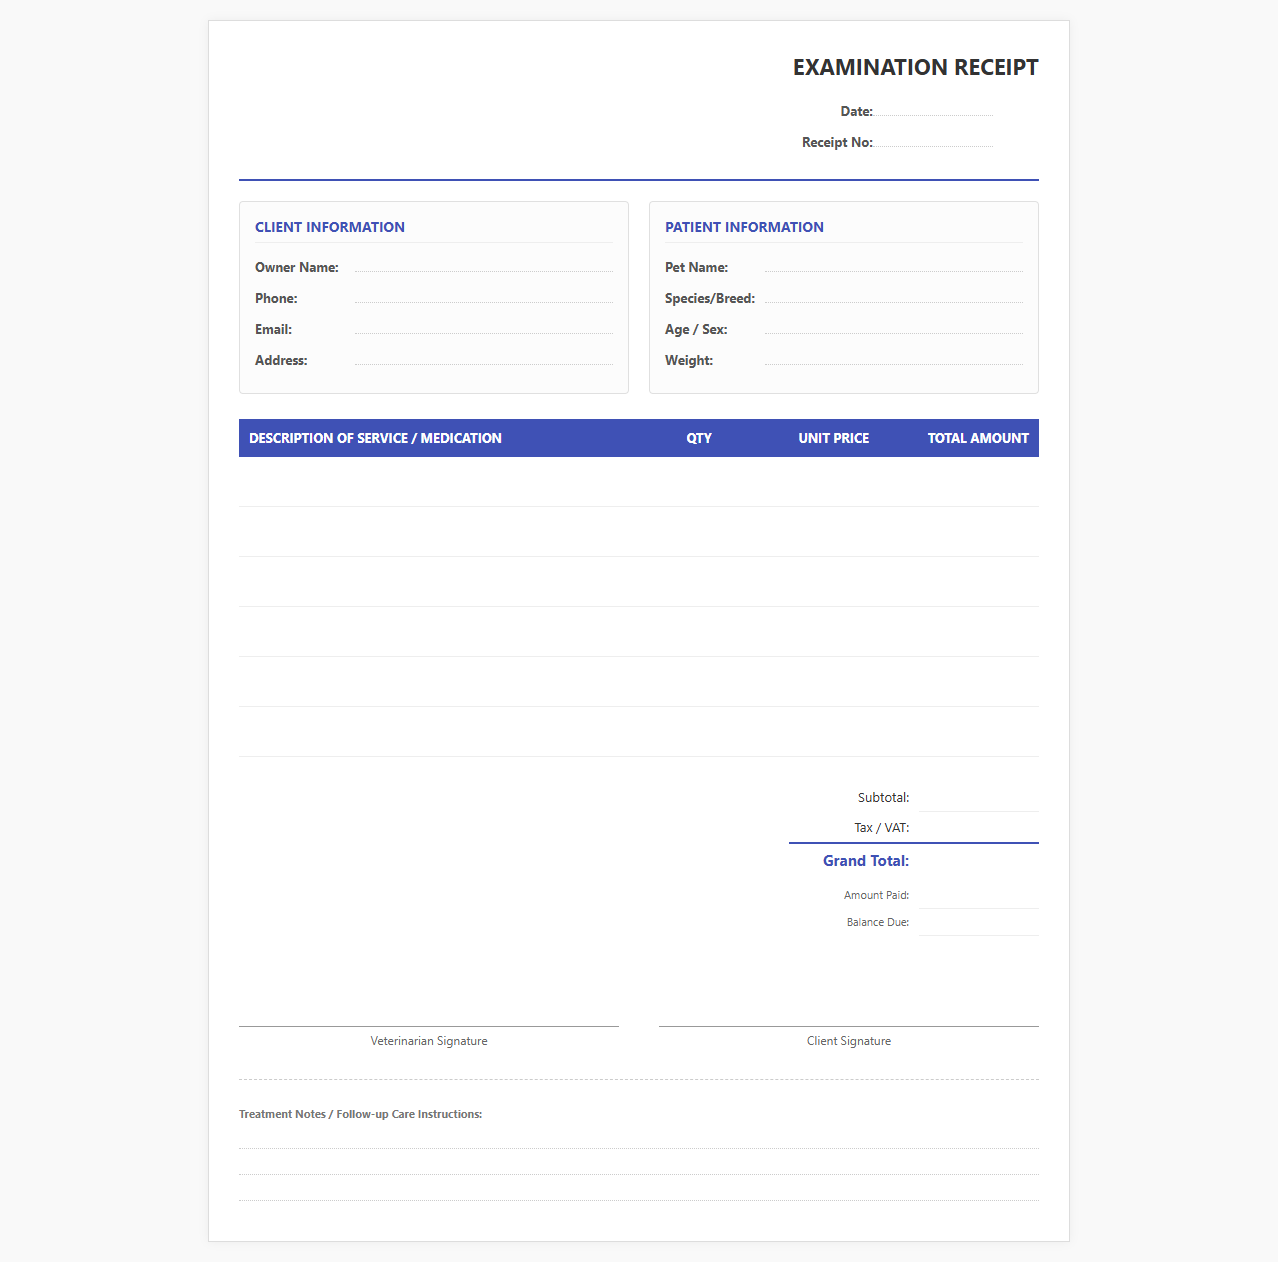Click the Subtotal amount field

(979, 798)
